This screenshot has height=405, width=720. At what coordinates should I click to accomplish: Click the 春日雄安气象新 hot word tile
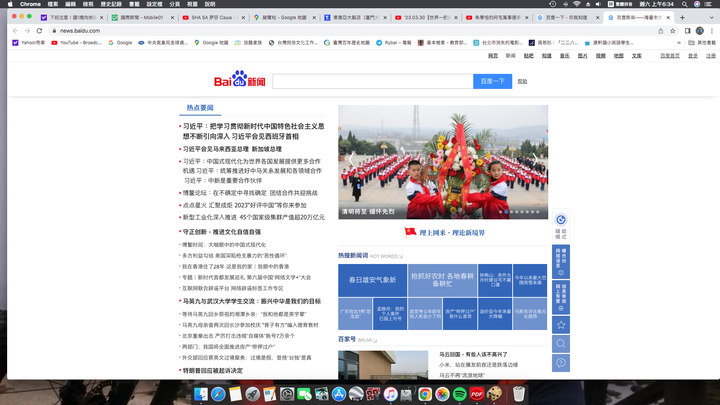tap(372, 280)
